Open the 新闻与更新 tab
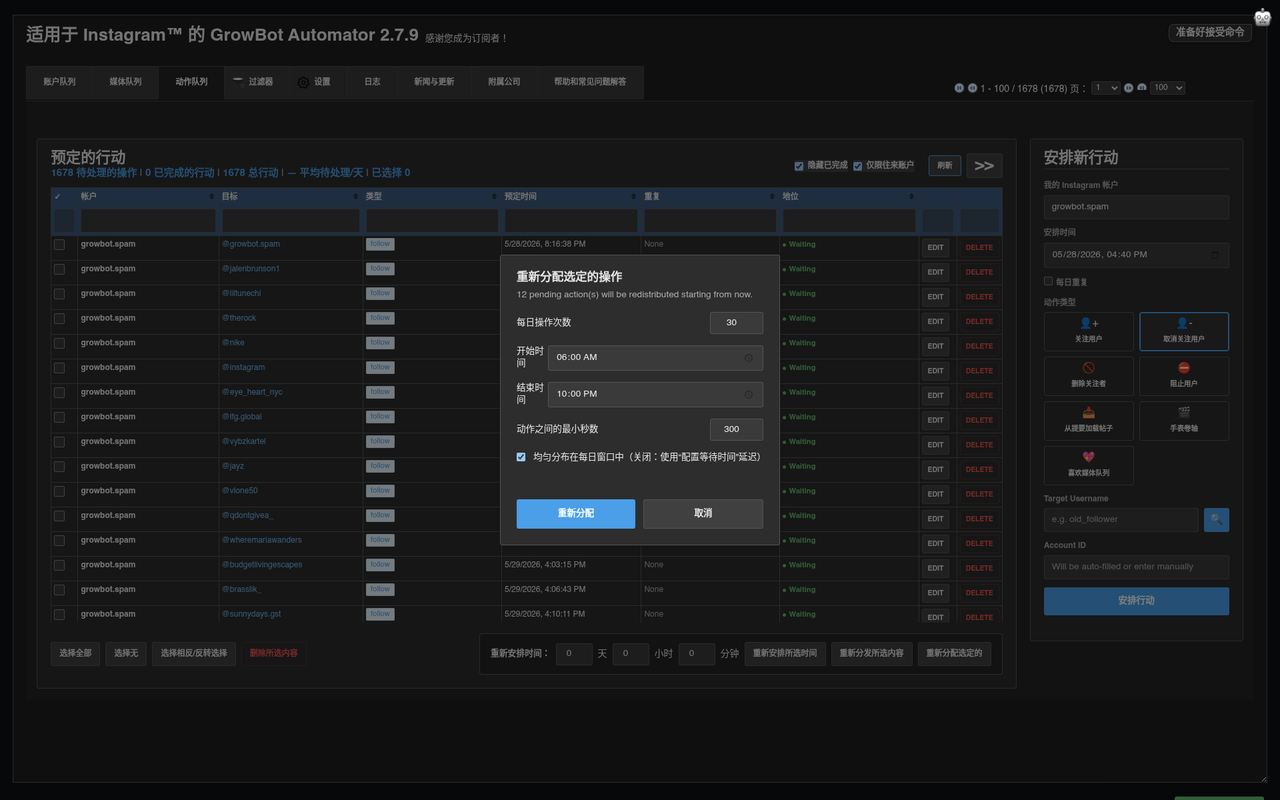1280x800 pixels. coord(434,82)
